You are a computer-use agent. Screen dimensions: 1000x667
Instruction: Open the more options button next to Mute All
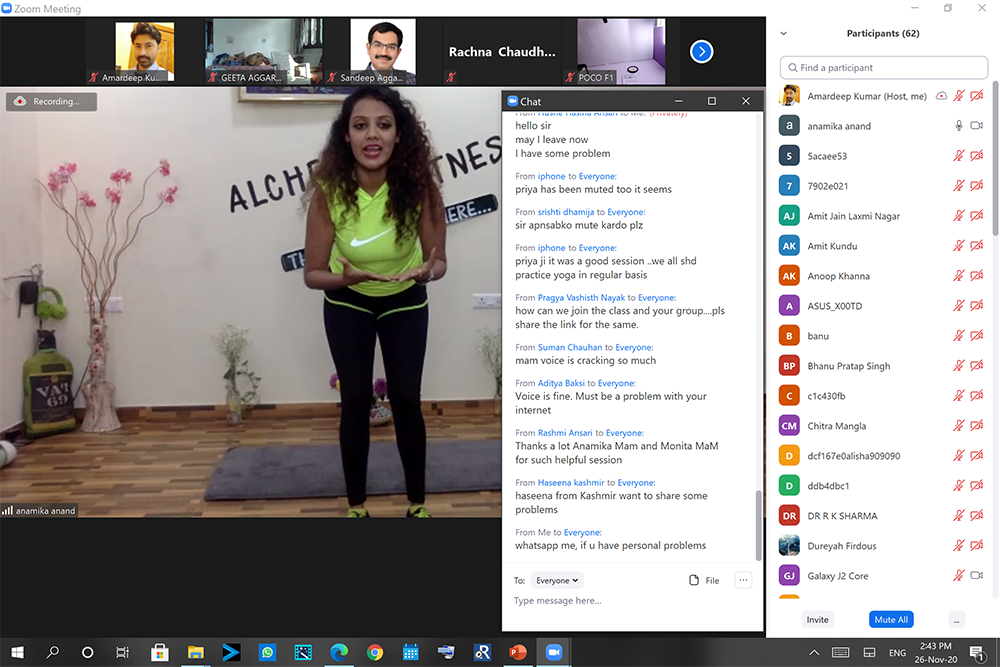click(957, 619)
